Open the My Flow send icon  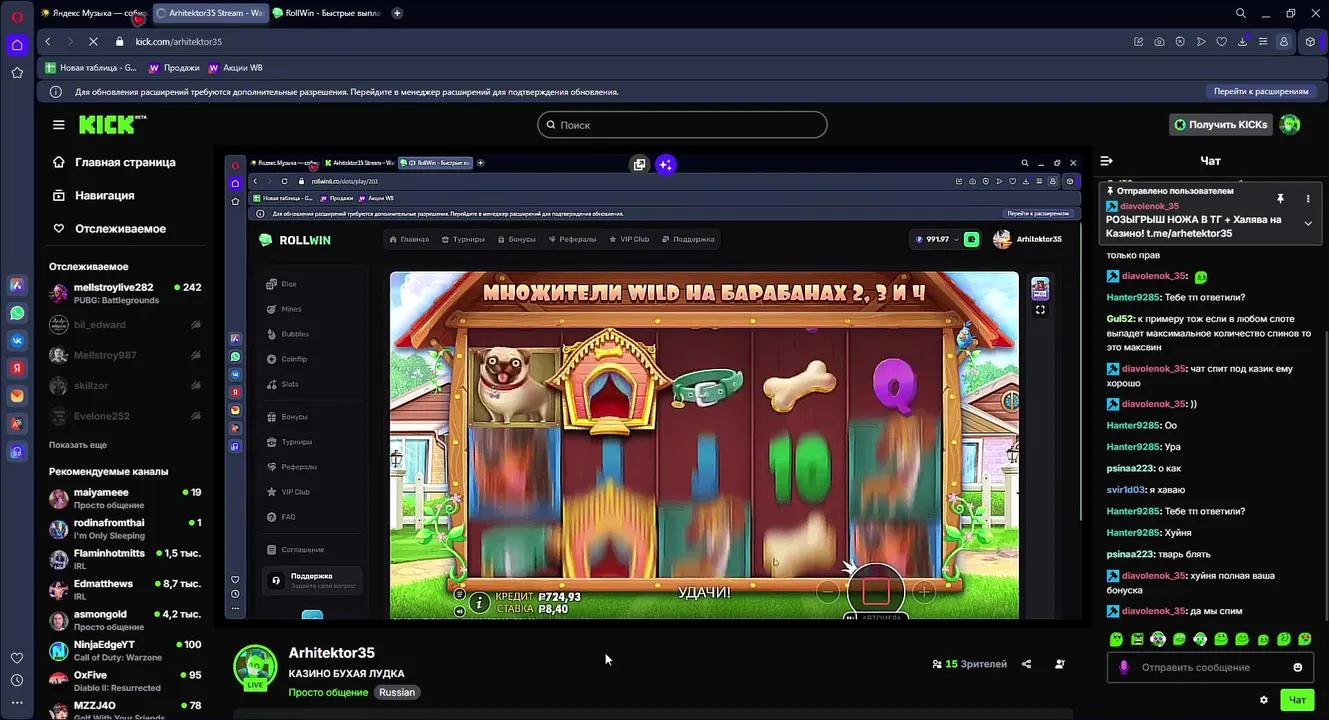(x=1201, y=42)
